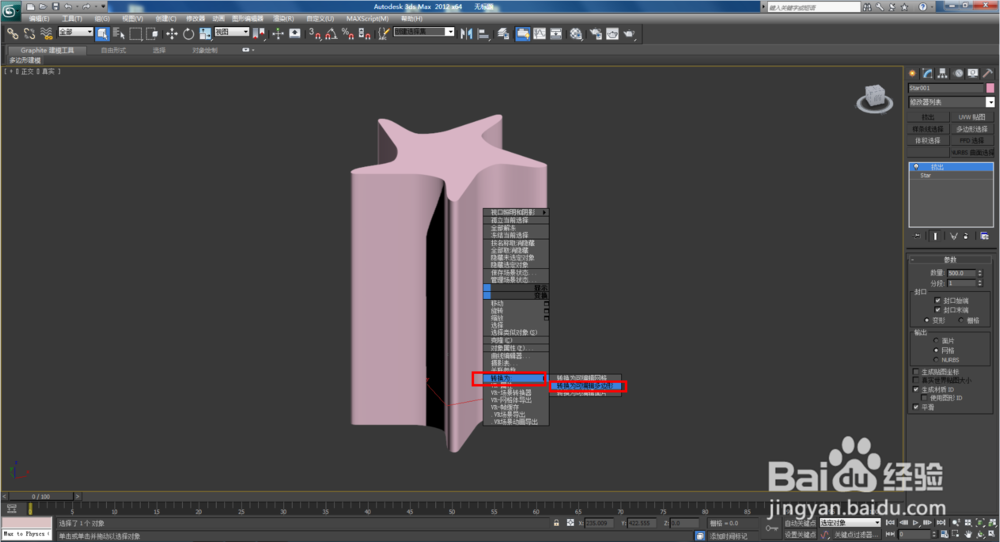Click the 3ds Max application logo button
Image resolution: width=1000 pixels, height=542 pixels.
tap(10, 9)
